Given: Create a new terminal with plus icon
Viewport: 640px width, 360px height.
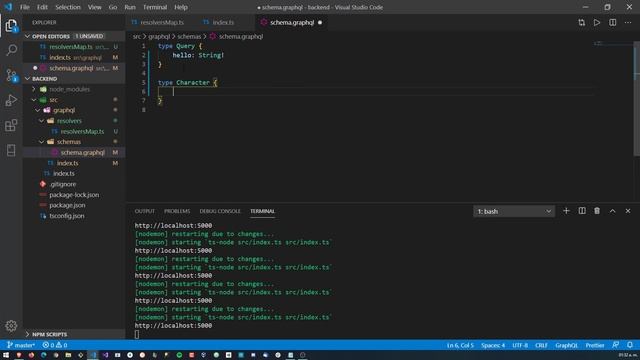Looking at the screenshot, I should [566, 211].
